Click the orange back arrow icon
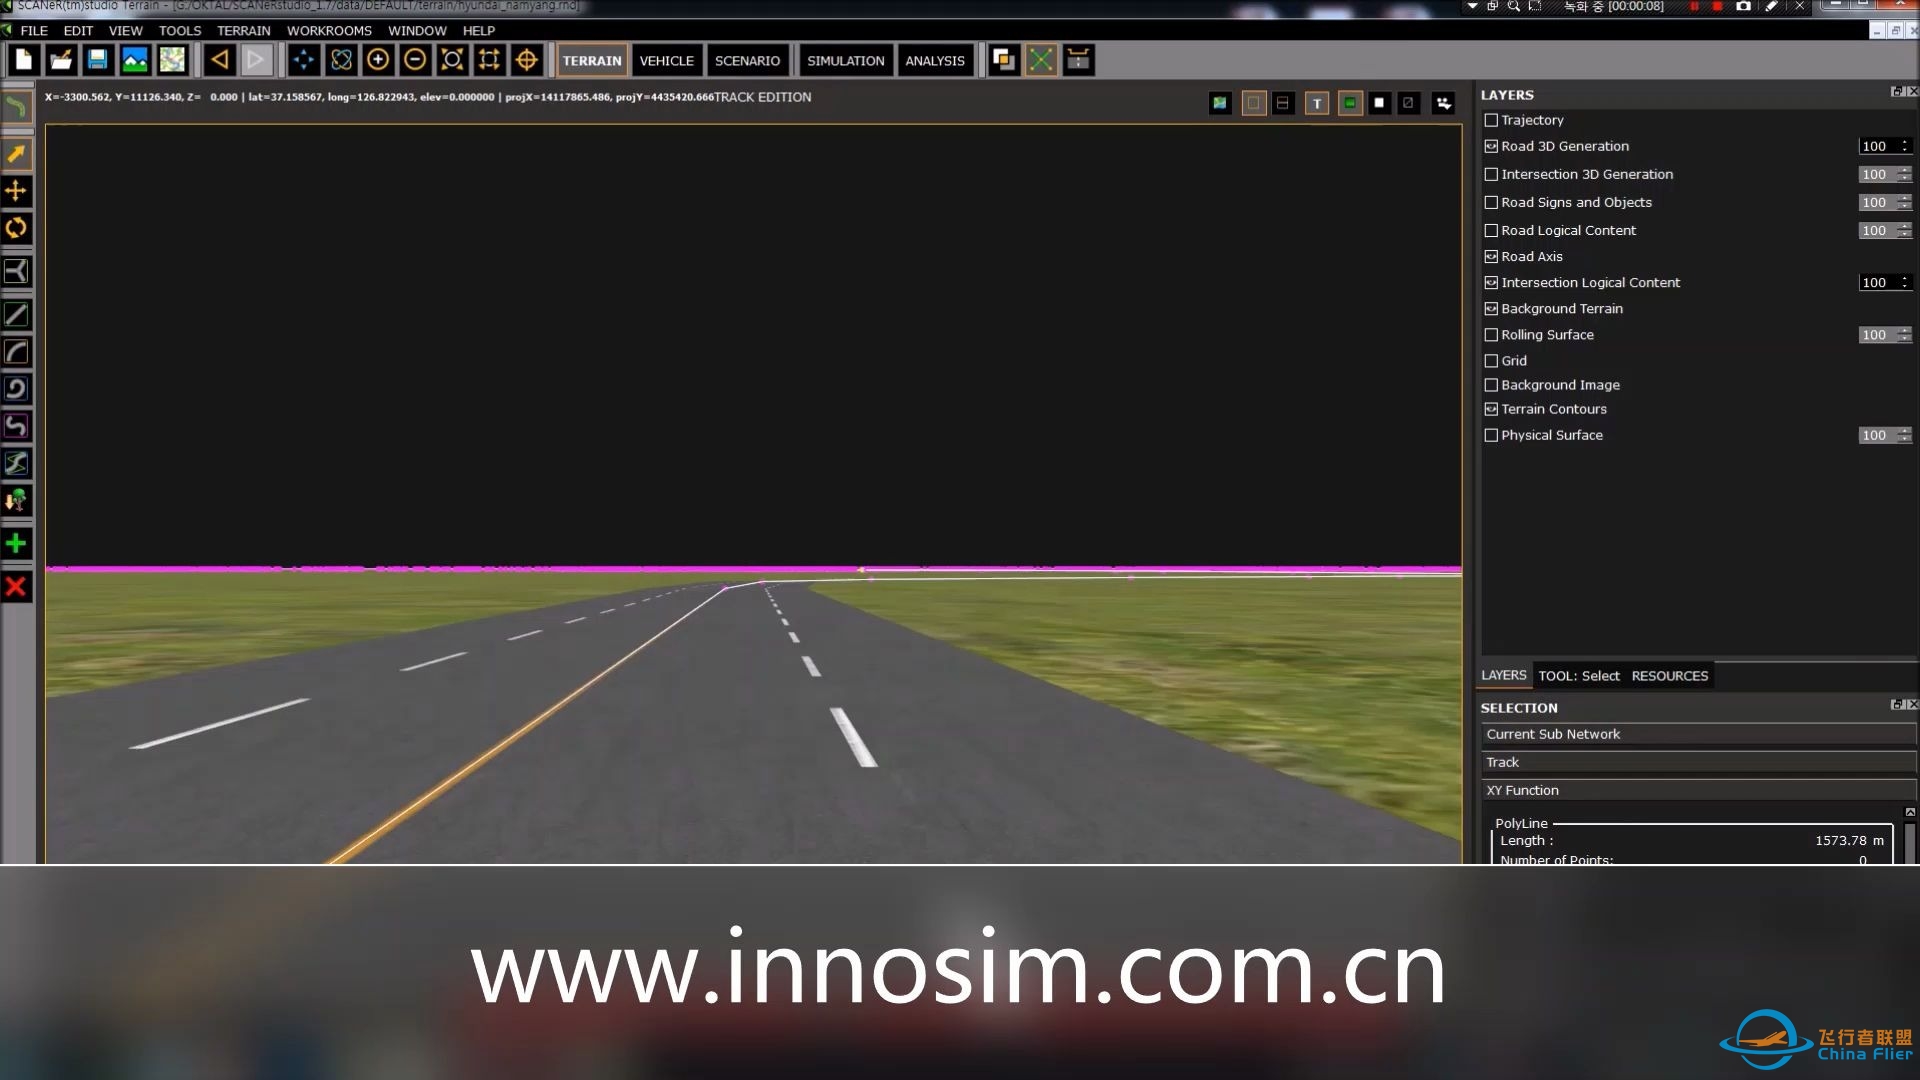 coord(220,60)
